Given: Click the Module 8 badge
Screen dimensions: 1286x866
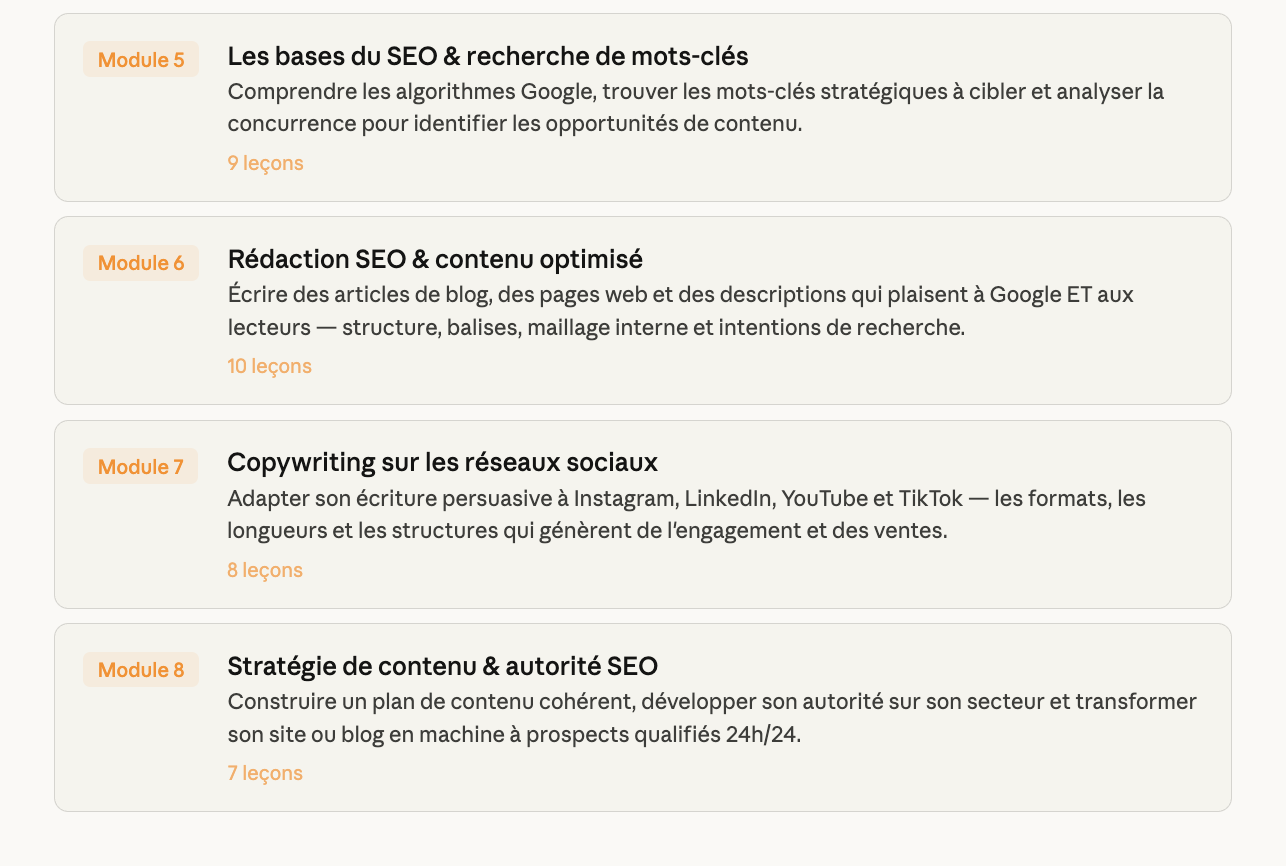Looking at the screenshot, I should [141, 670].
